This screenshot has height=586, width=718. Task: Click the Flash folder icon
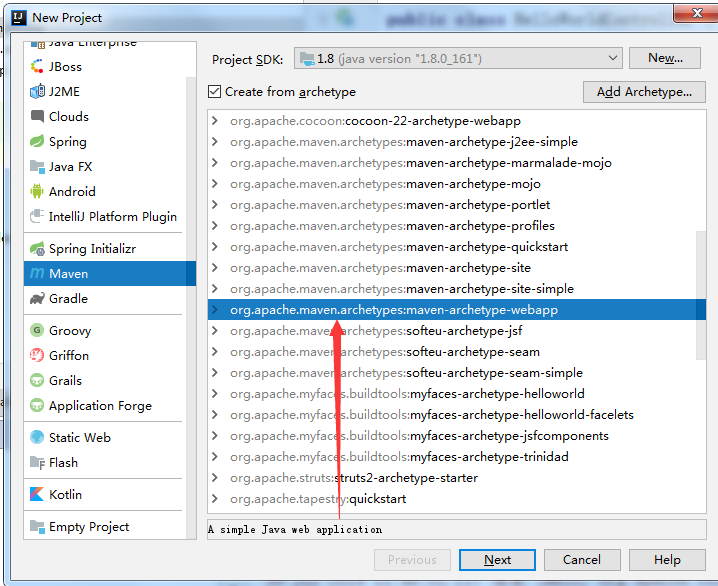pos(37,462)
